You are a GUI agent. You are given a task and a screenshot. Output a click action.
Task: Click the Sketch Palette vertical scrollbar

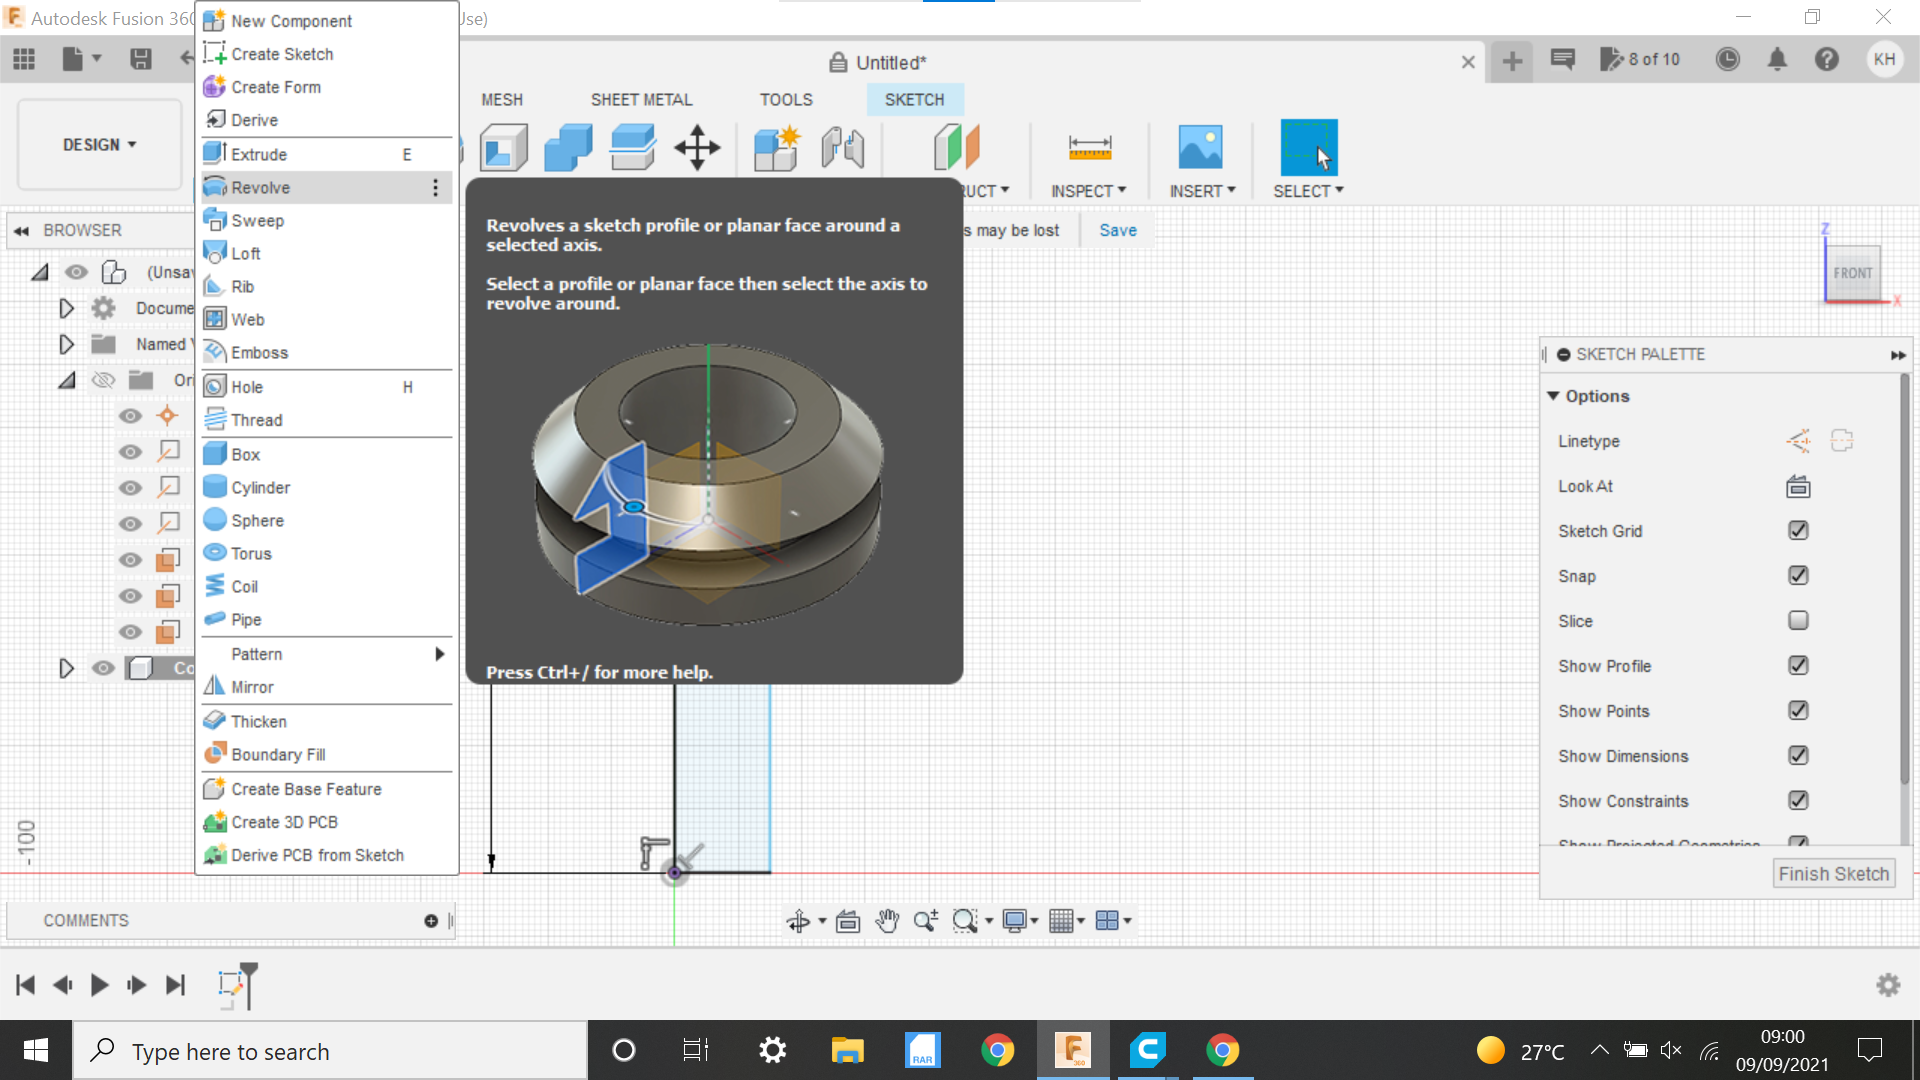point(1905,580)
